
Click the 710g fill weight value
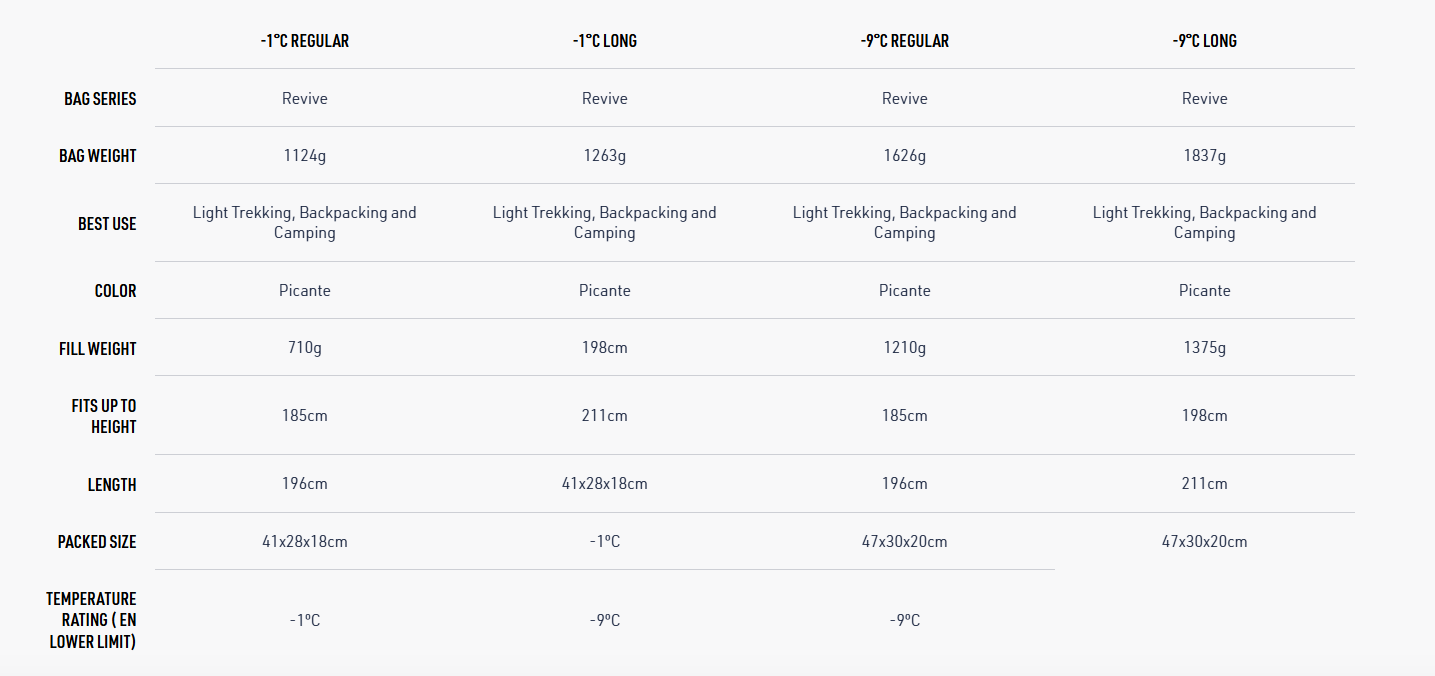click(304, 348)
